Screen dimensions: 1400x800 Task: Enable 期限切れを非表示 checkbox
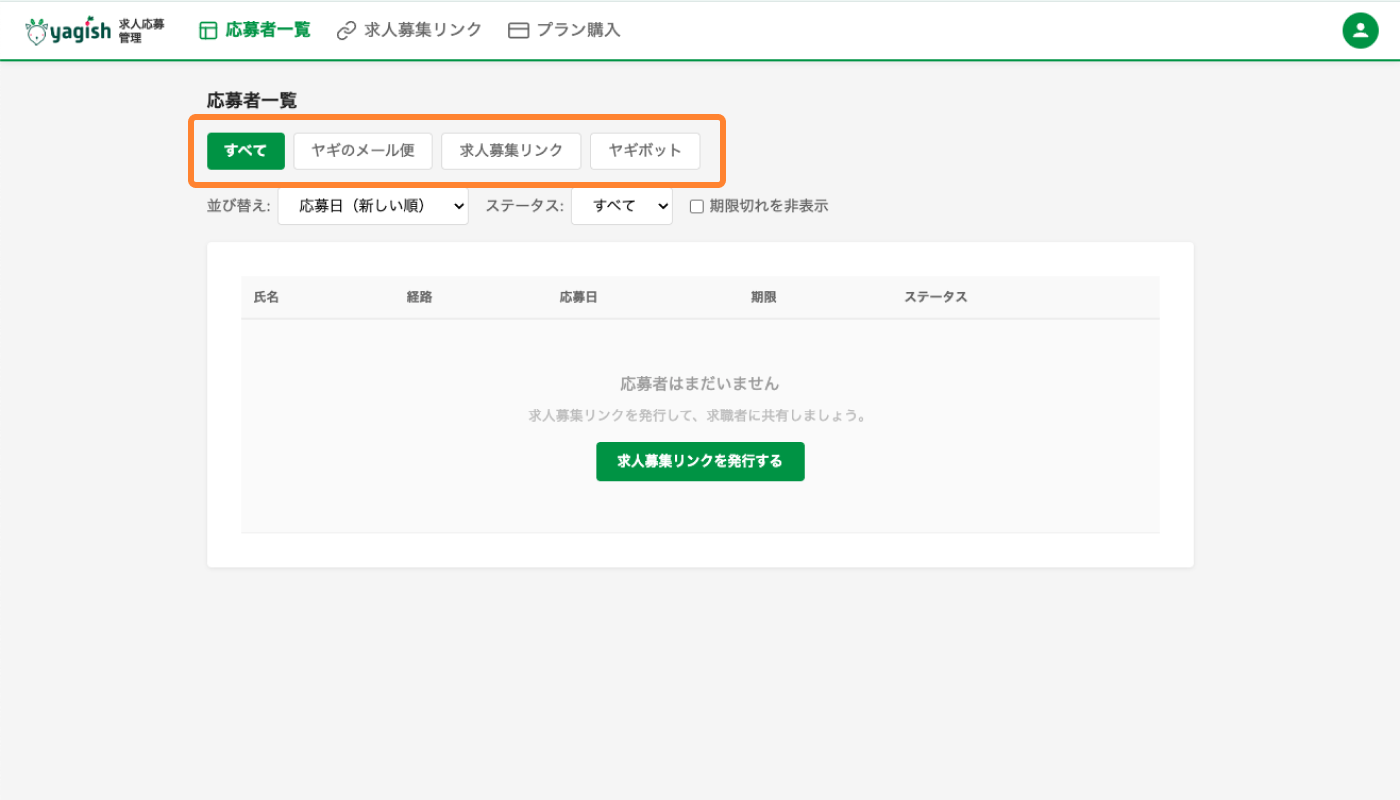point(697,207)
